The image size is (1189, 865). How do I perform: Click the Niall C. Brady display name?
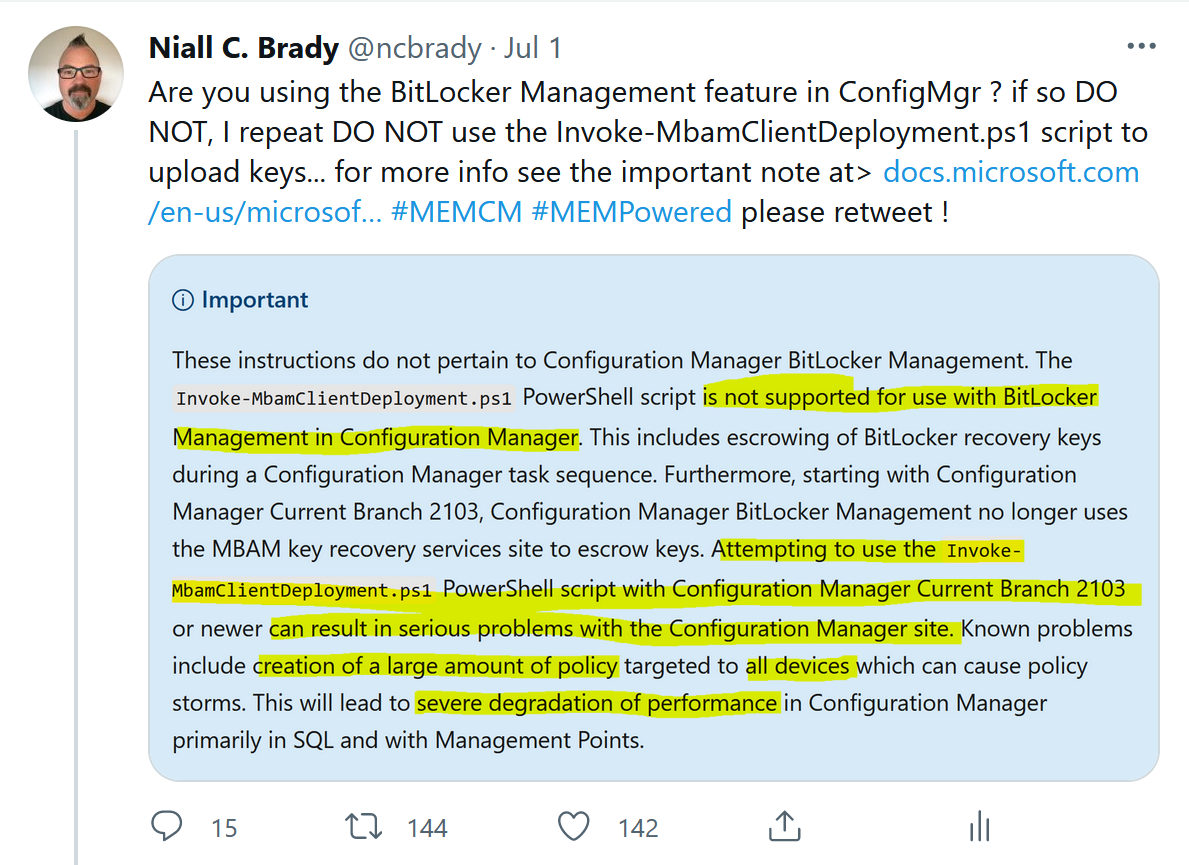coord(243,48)
